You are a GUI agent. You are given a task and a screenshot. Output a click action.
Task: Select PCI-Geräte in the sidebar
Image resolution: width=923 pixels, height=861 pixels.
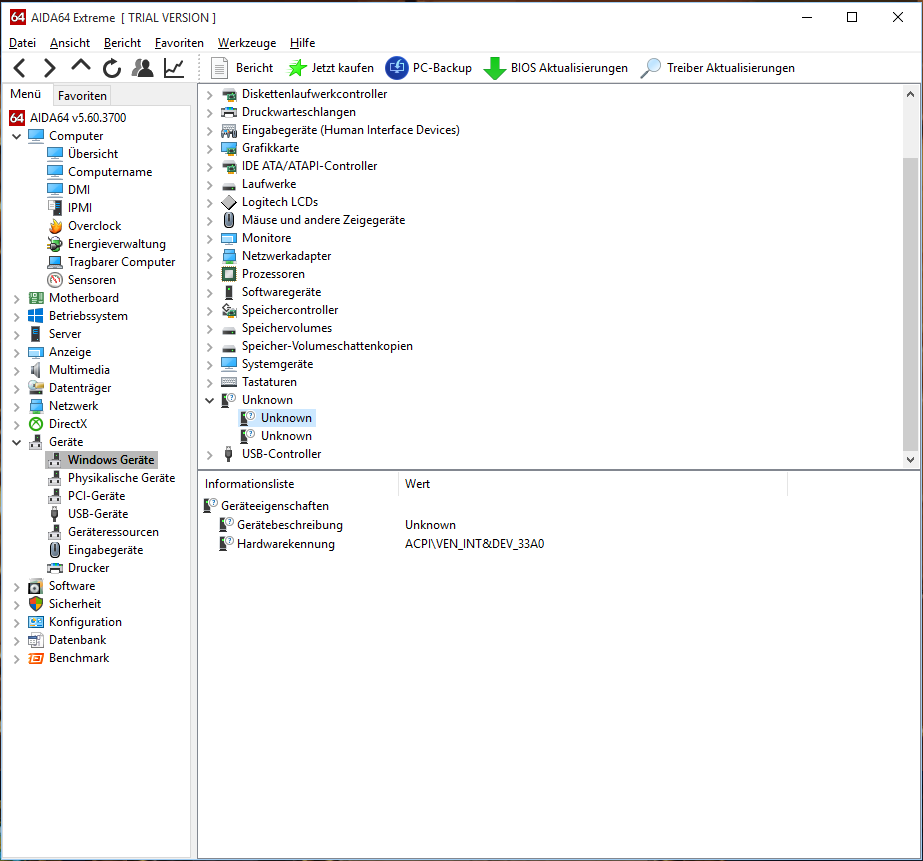tap(97, 496)
